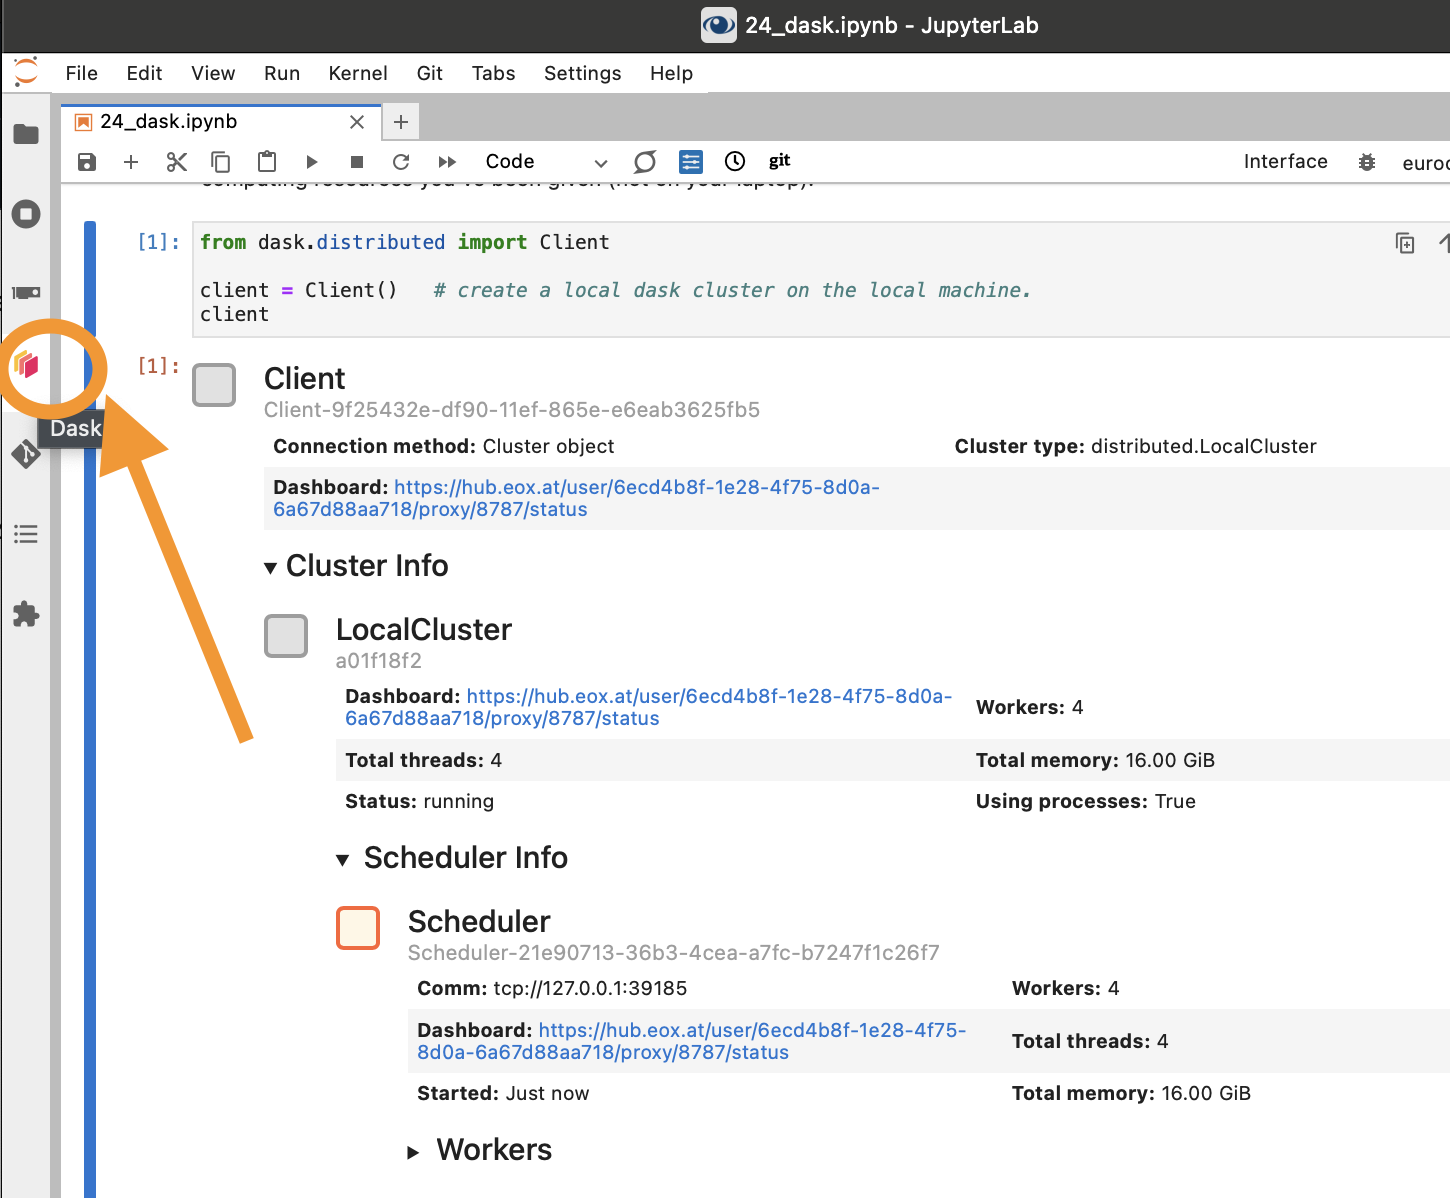
Task: Click the grey Client color box
Action: tap(214, 385)
